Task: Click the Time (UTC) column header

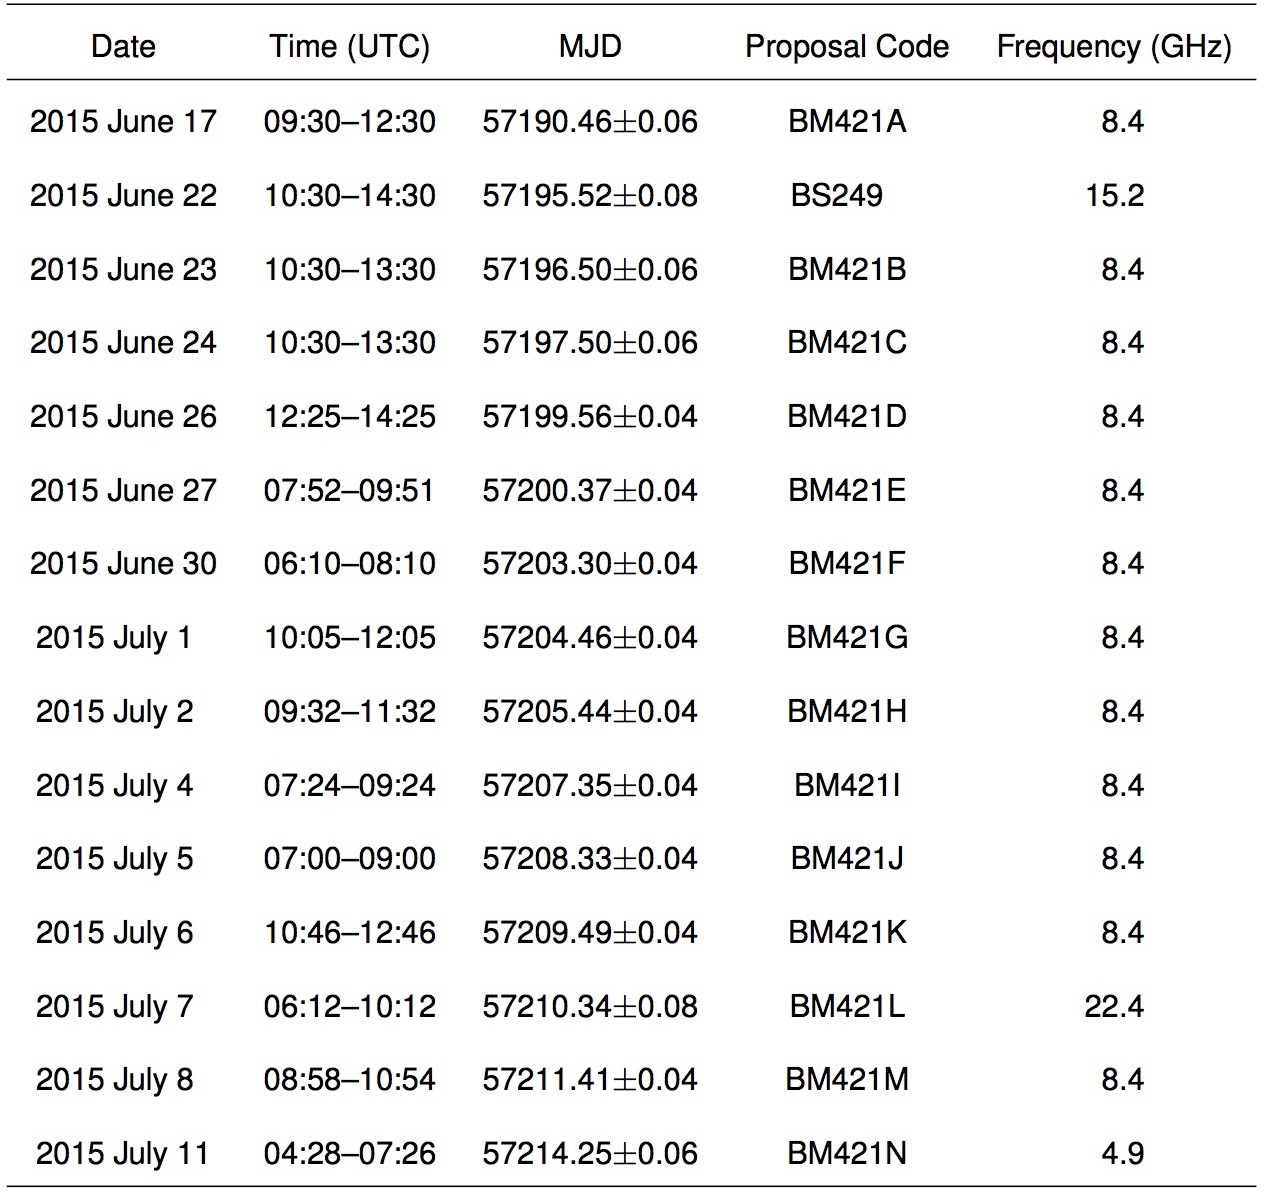Action: [349, 47]
